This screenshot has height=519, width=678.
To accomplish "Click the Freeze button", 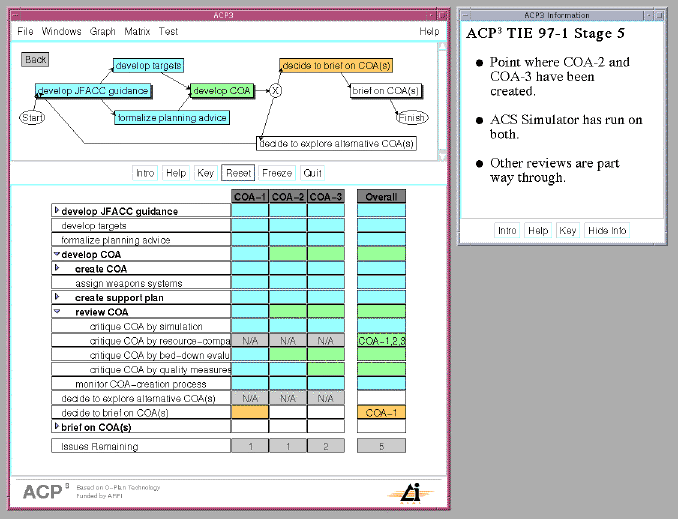I will click(277, 173).
